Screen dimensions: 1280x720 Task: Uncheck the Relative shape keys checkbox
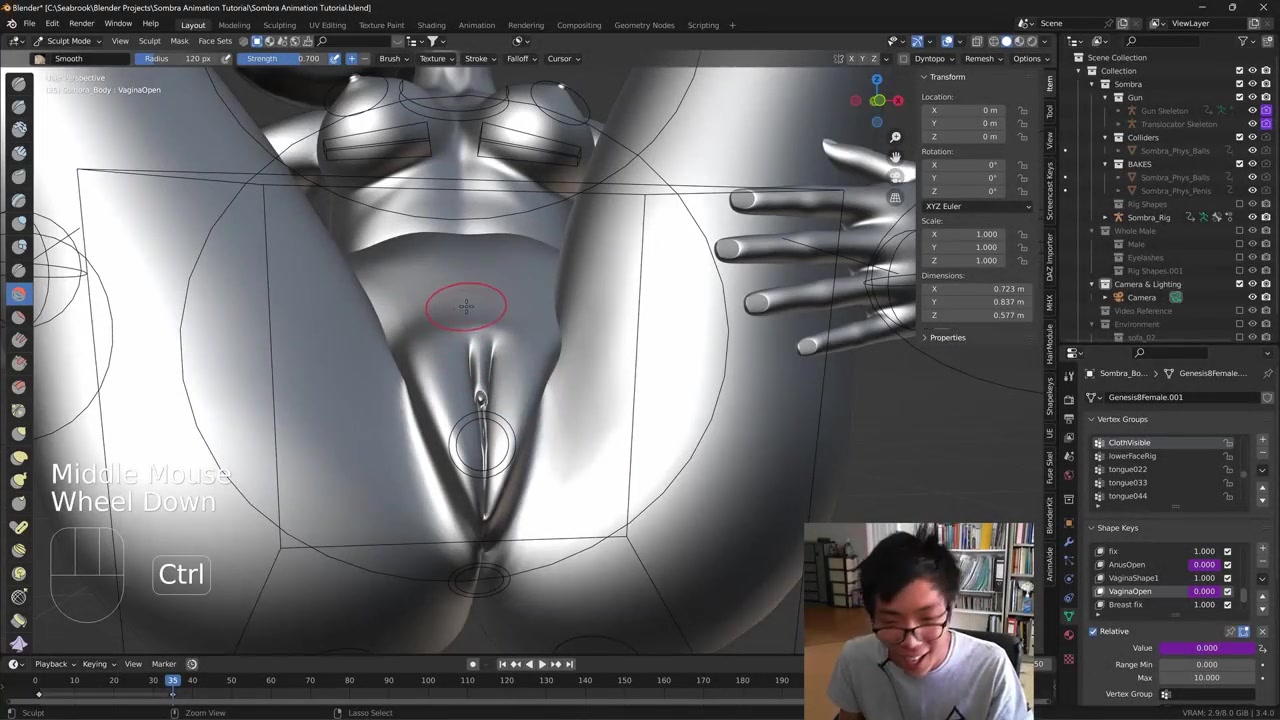1093,631
